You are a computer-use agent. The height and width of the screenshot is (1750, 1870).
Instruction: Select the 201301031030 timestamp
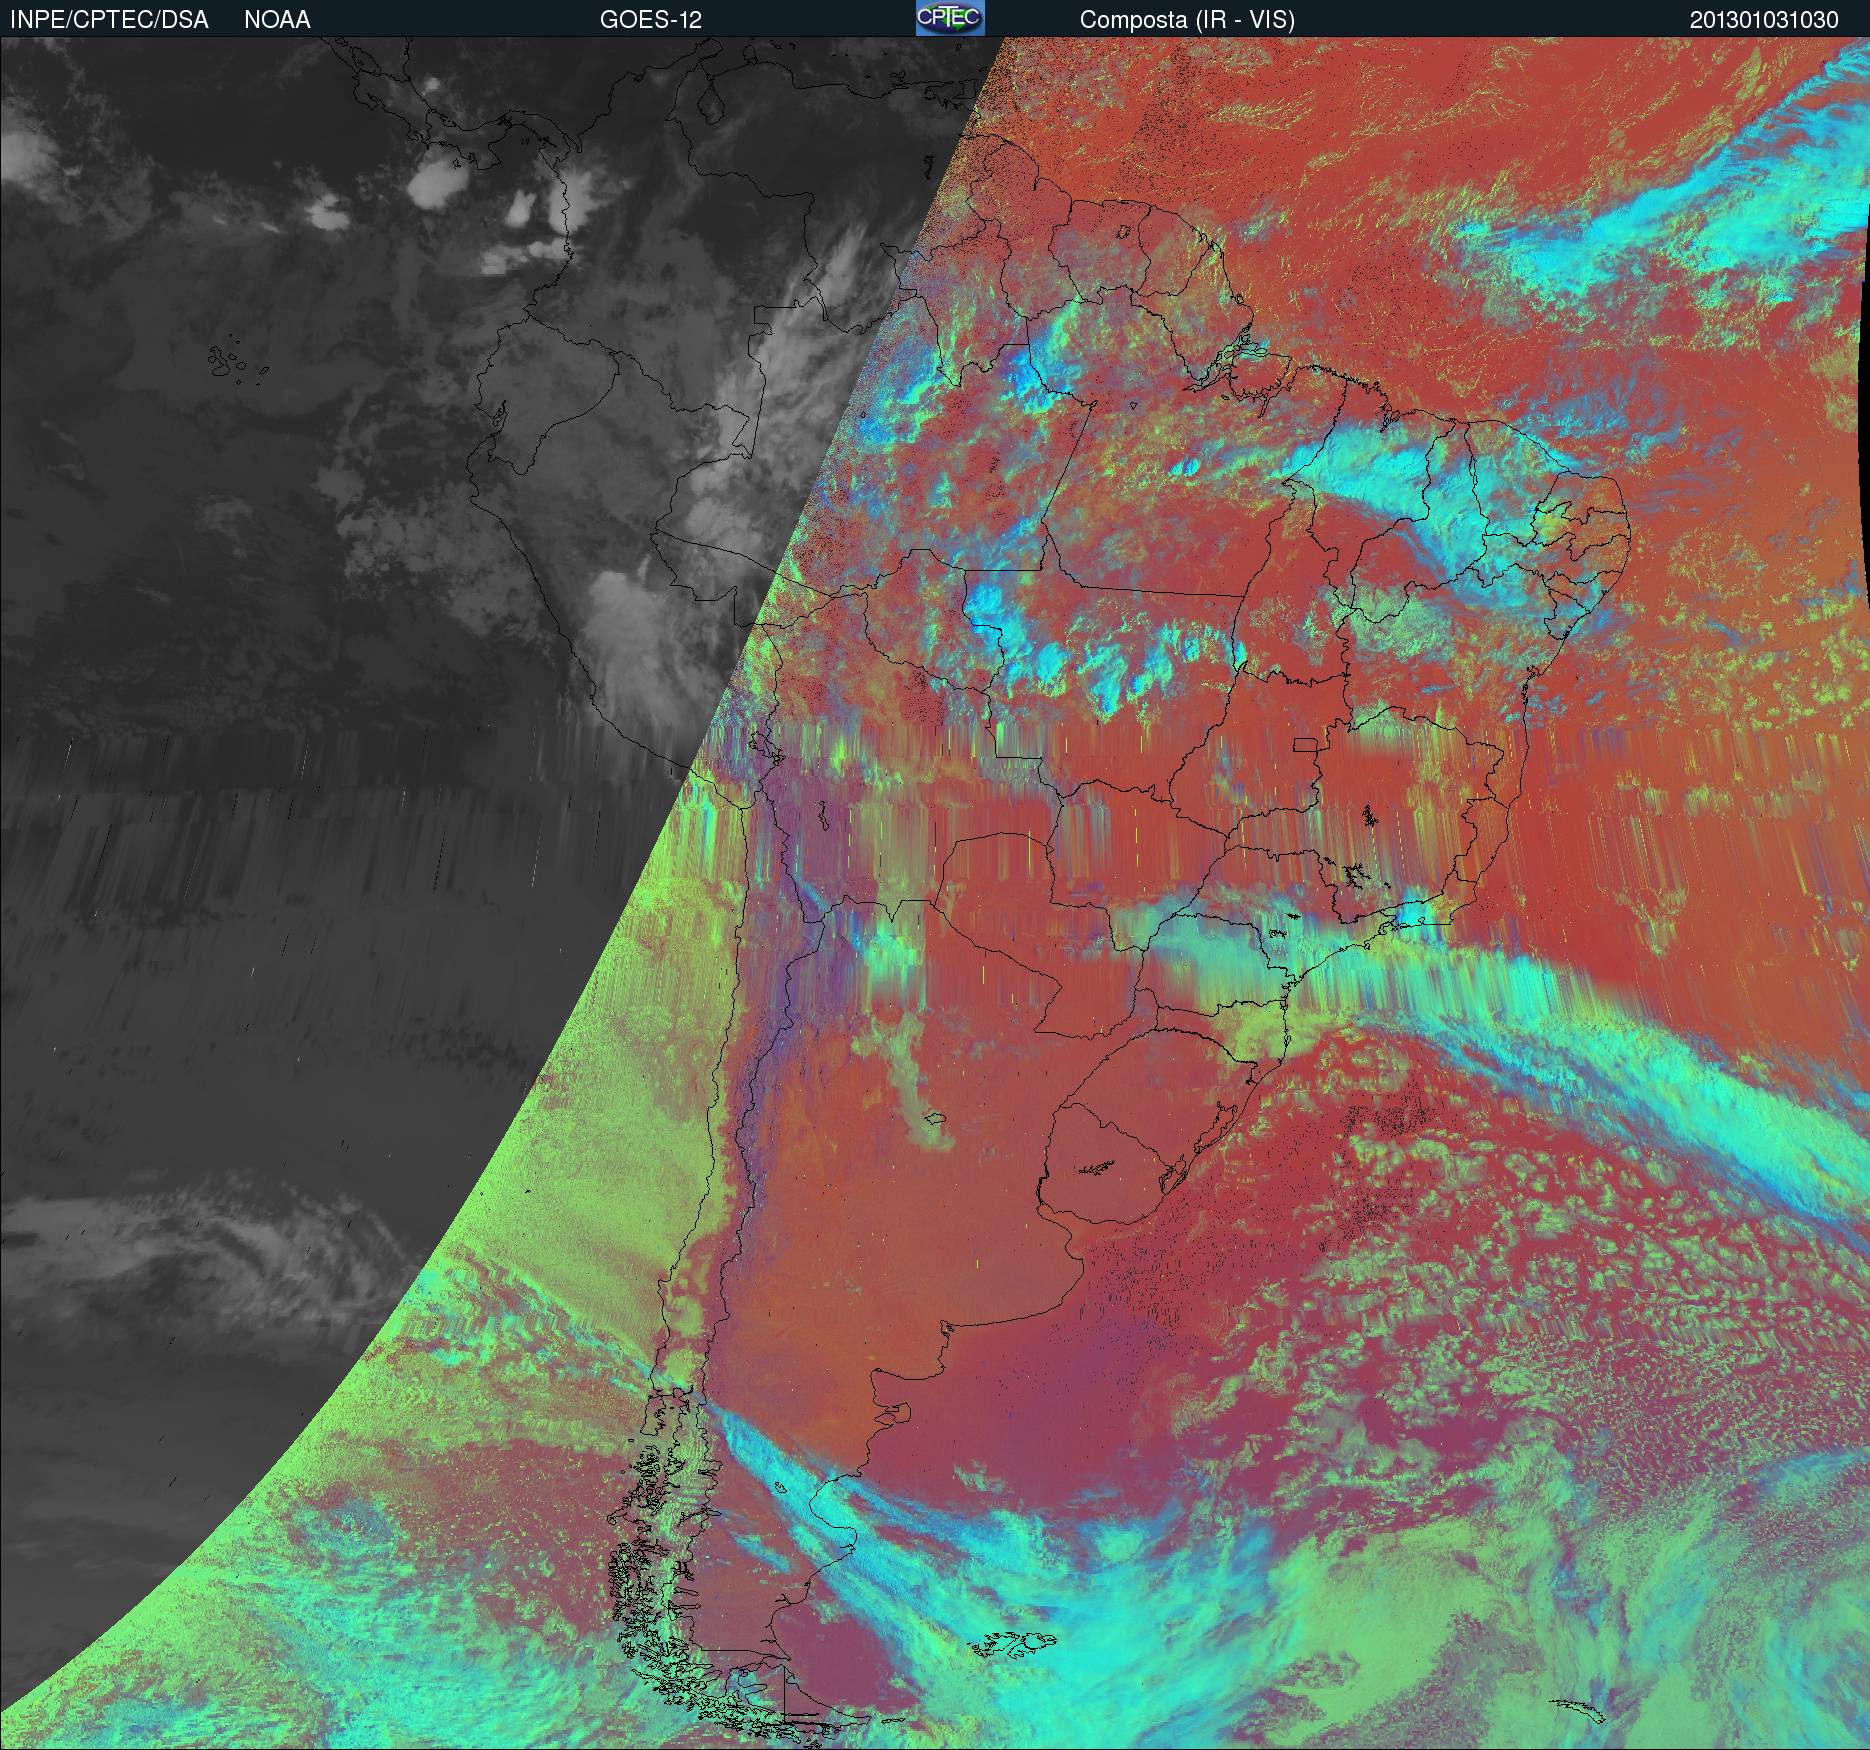[1764, 20]
